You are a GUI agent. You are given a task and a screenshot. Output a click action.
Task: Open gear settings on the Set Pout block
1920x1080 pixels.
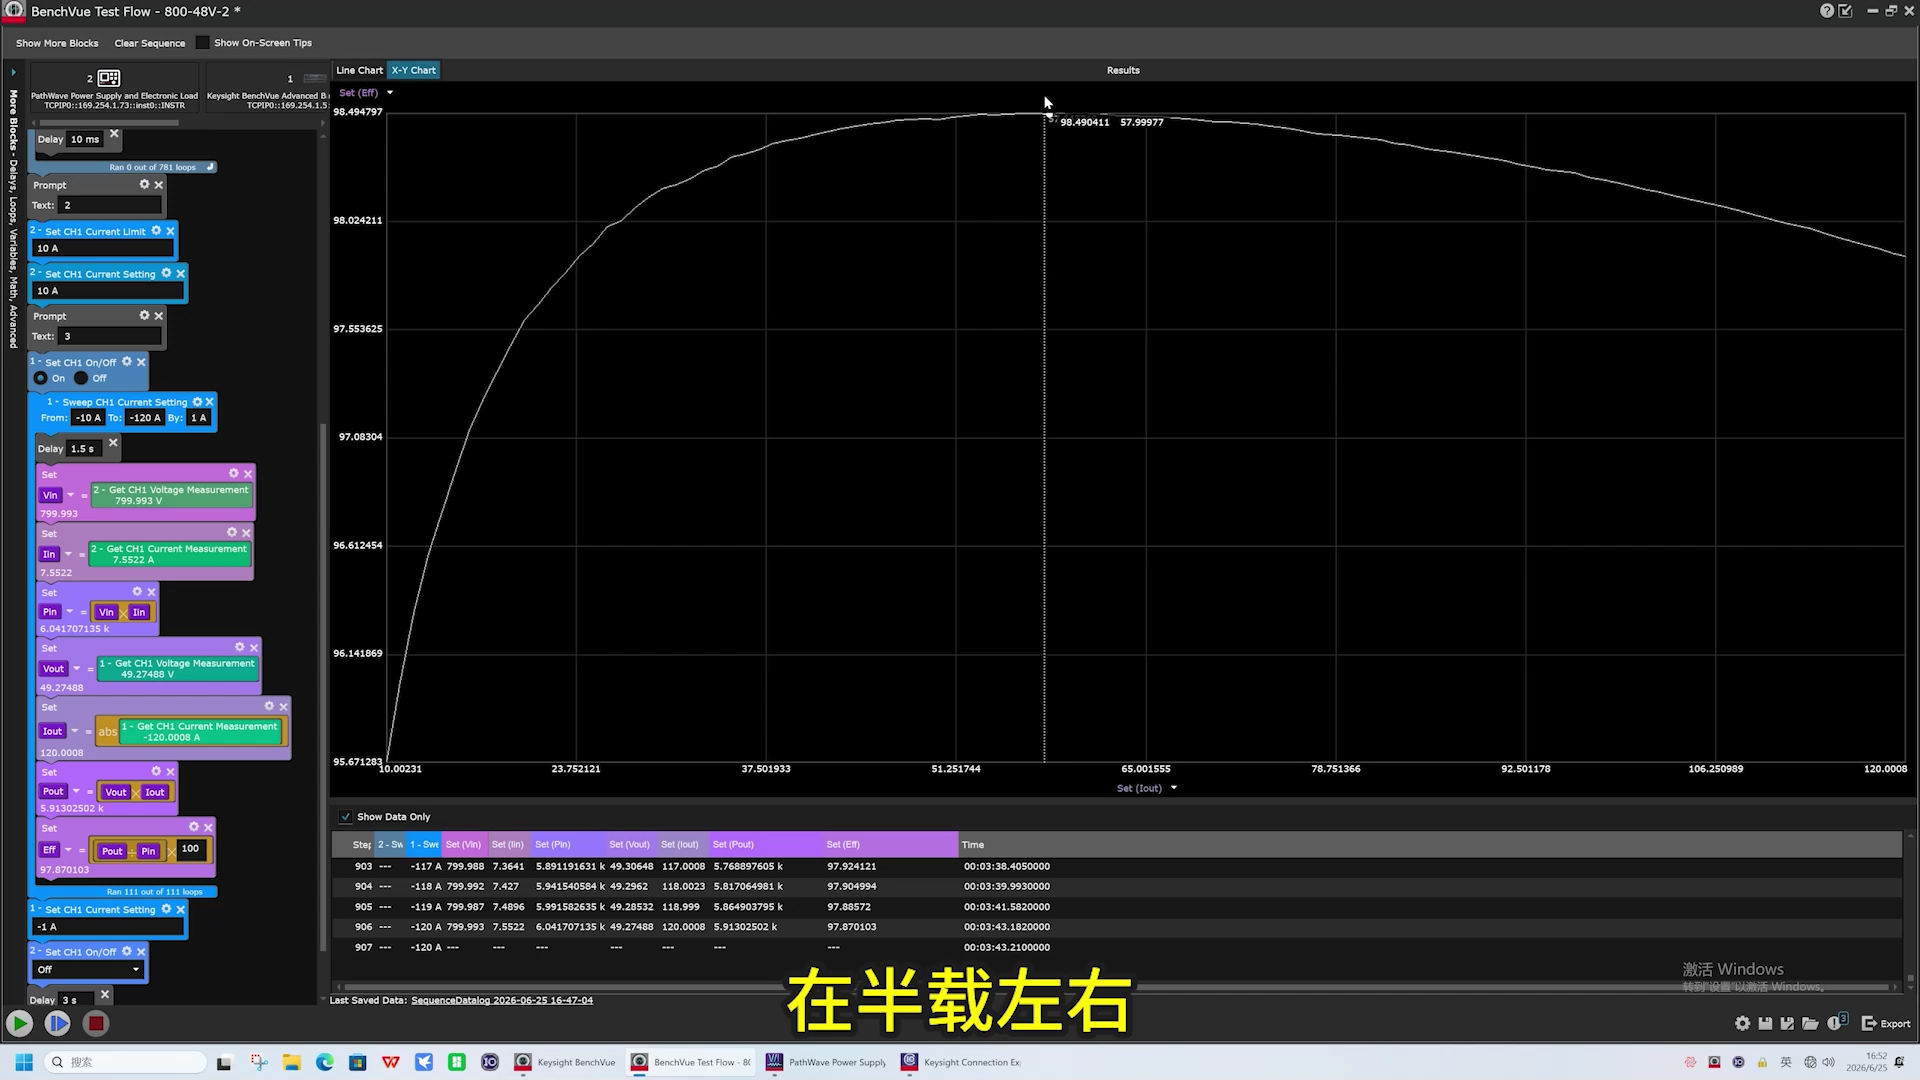pyautogui.click(x=156, y=771)
